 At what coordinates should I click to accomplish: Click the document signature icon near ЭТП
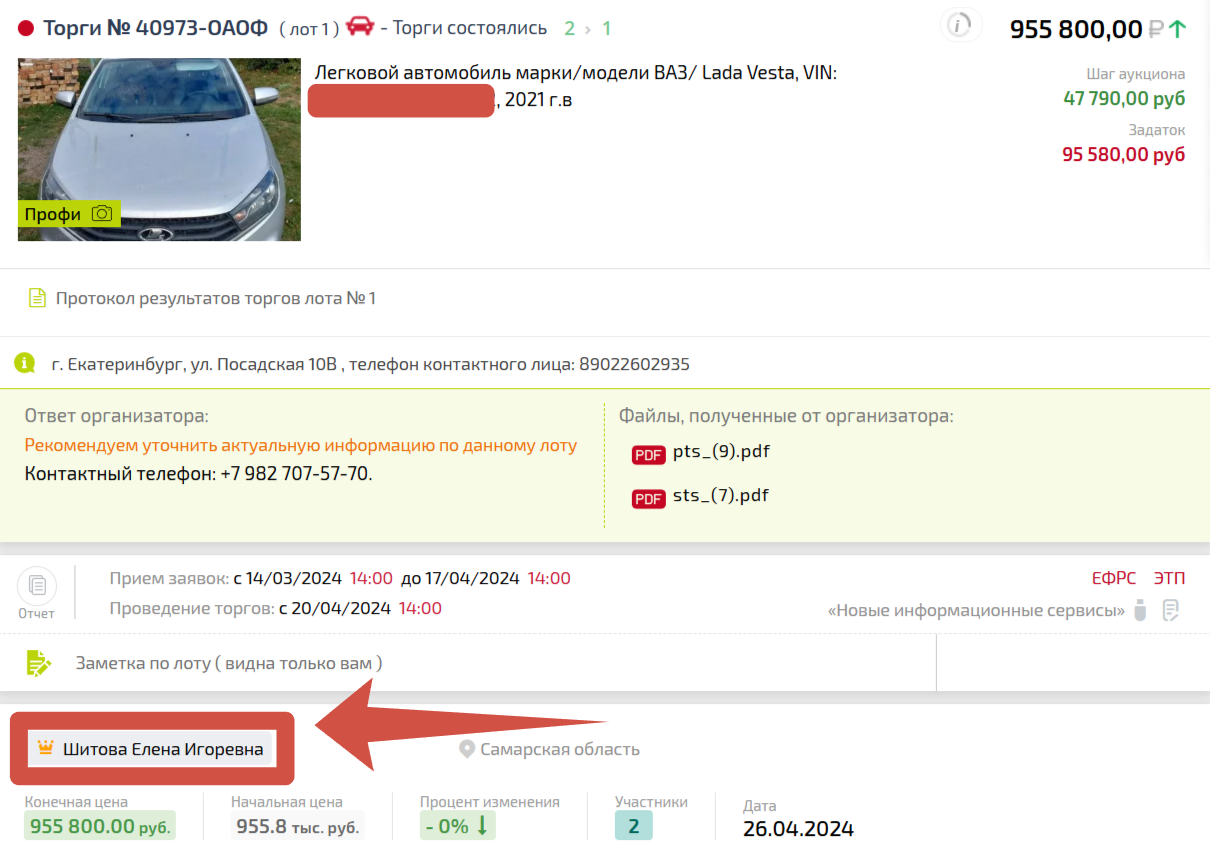pos(1171,610)
